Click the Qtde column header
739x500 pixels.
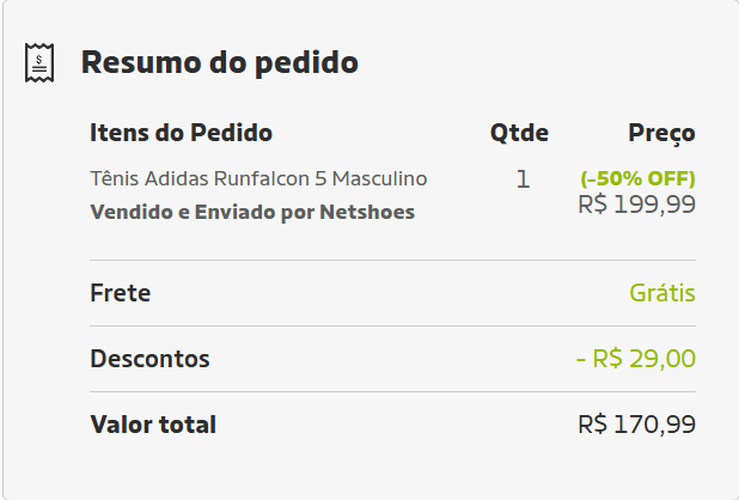point(519,133)
